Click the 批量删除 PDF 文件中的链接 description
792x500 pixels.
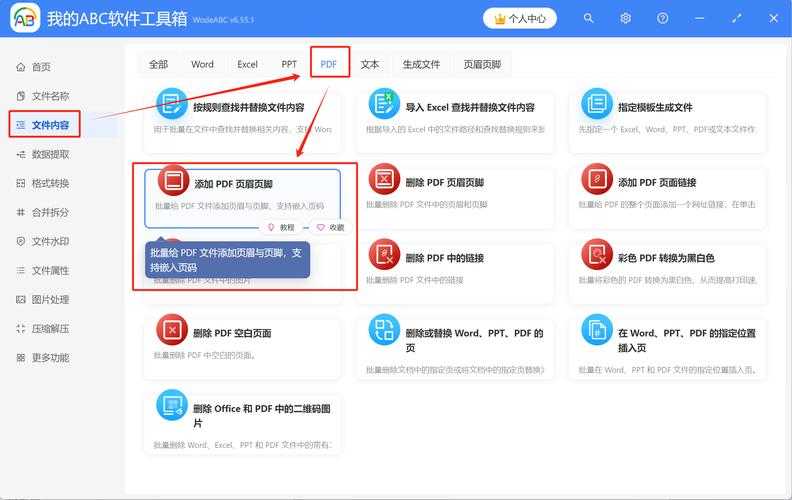(415, 280)
